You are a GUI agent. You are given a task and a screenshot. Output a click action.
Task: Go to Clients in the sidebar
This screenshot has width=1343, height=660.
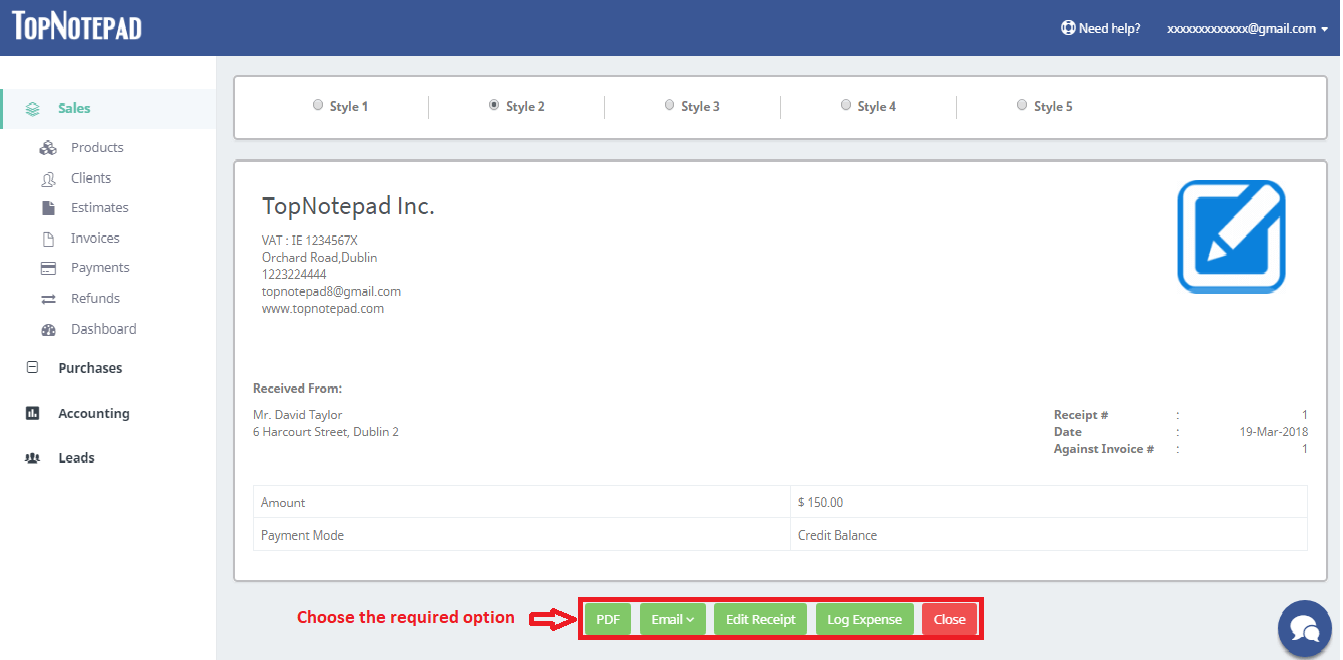[x=91, y=178]
